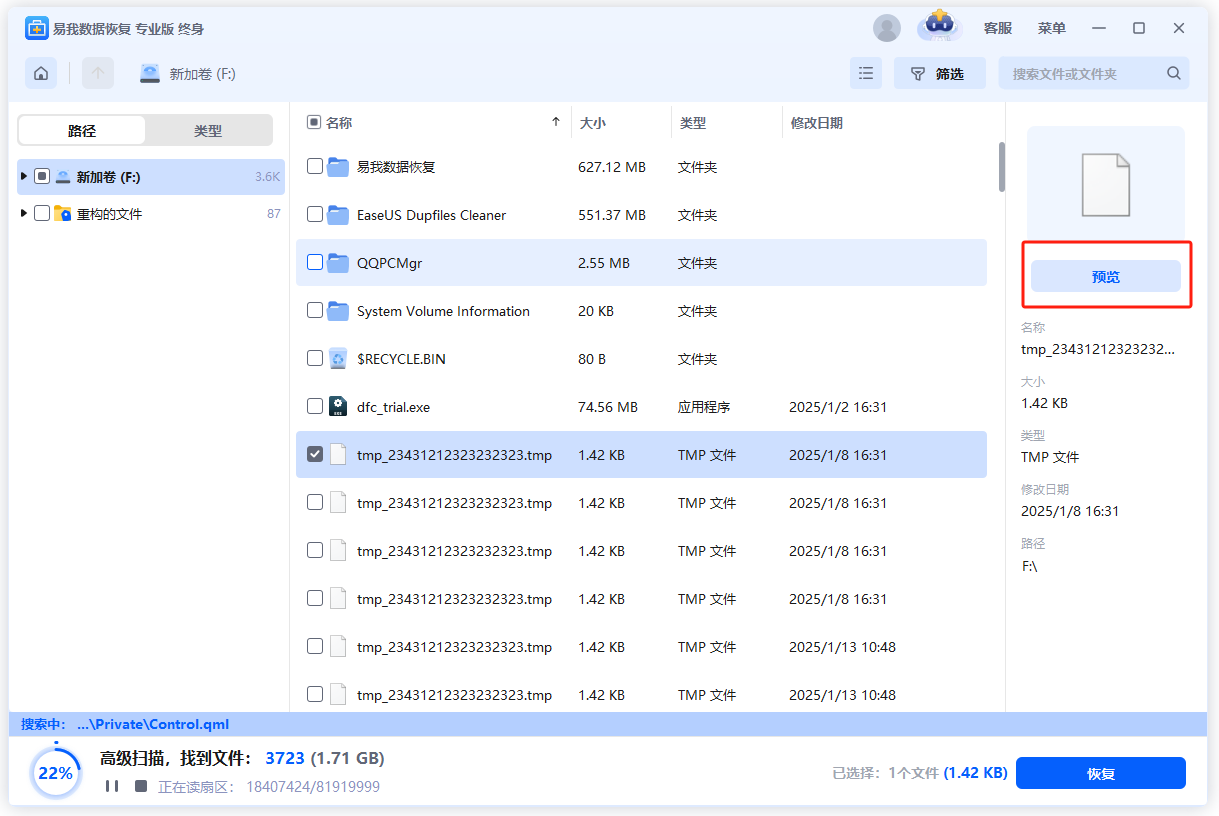The width and height of the screenshot is (1219, 816).
Task: Expand the 新加卷 (F:) tree node
Action: click(24, 176)
